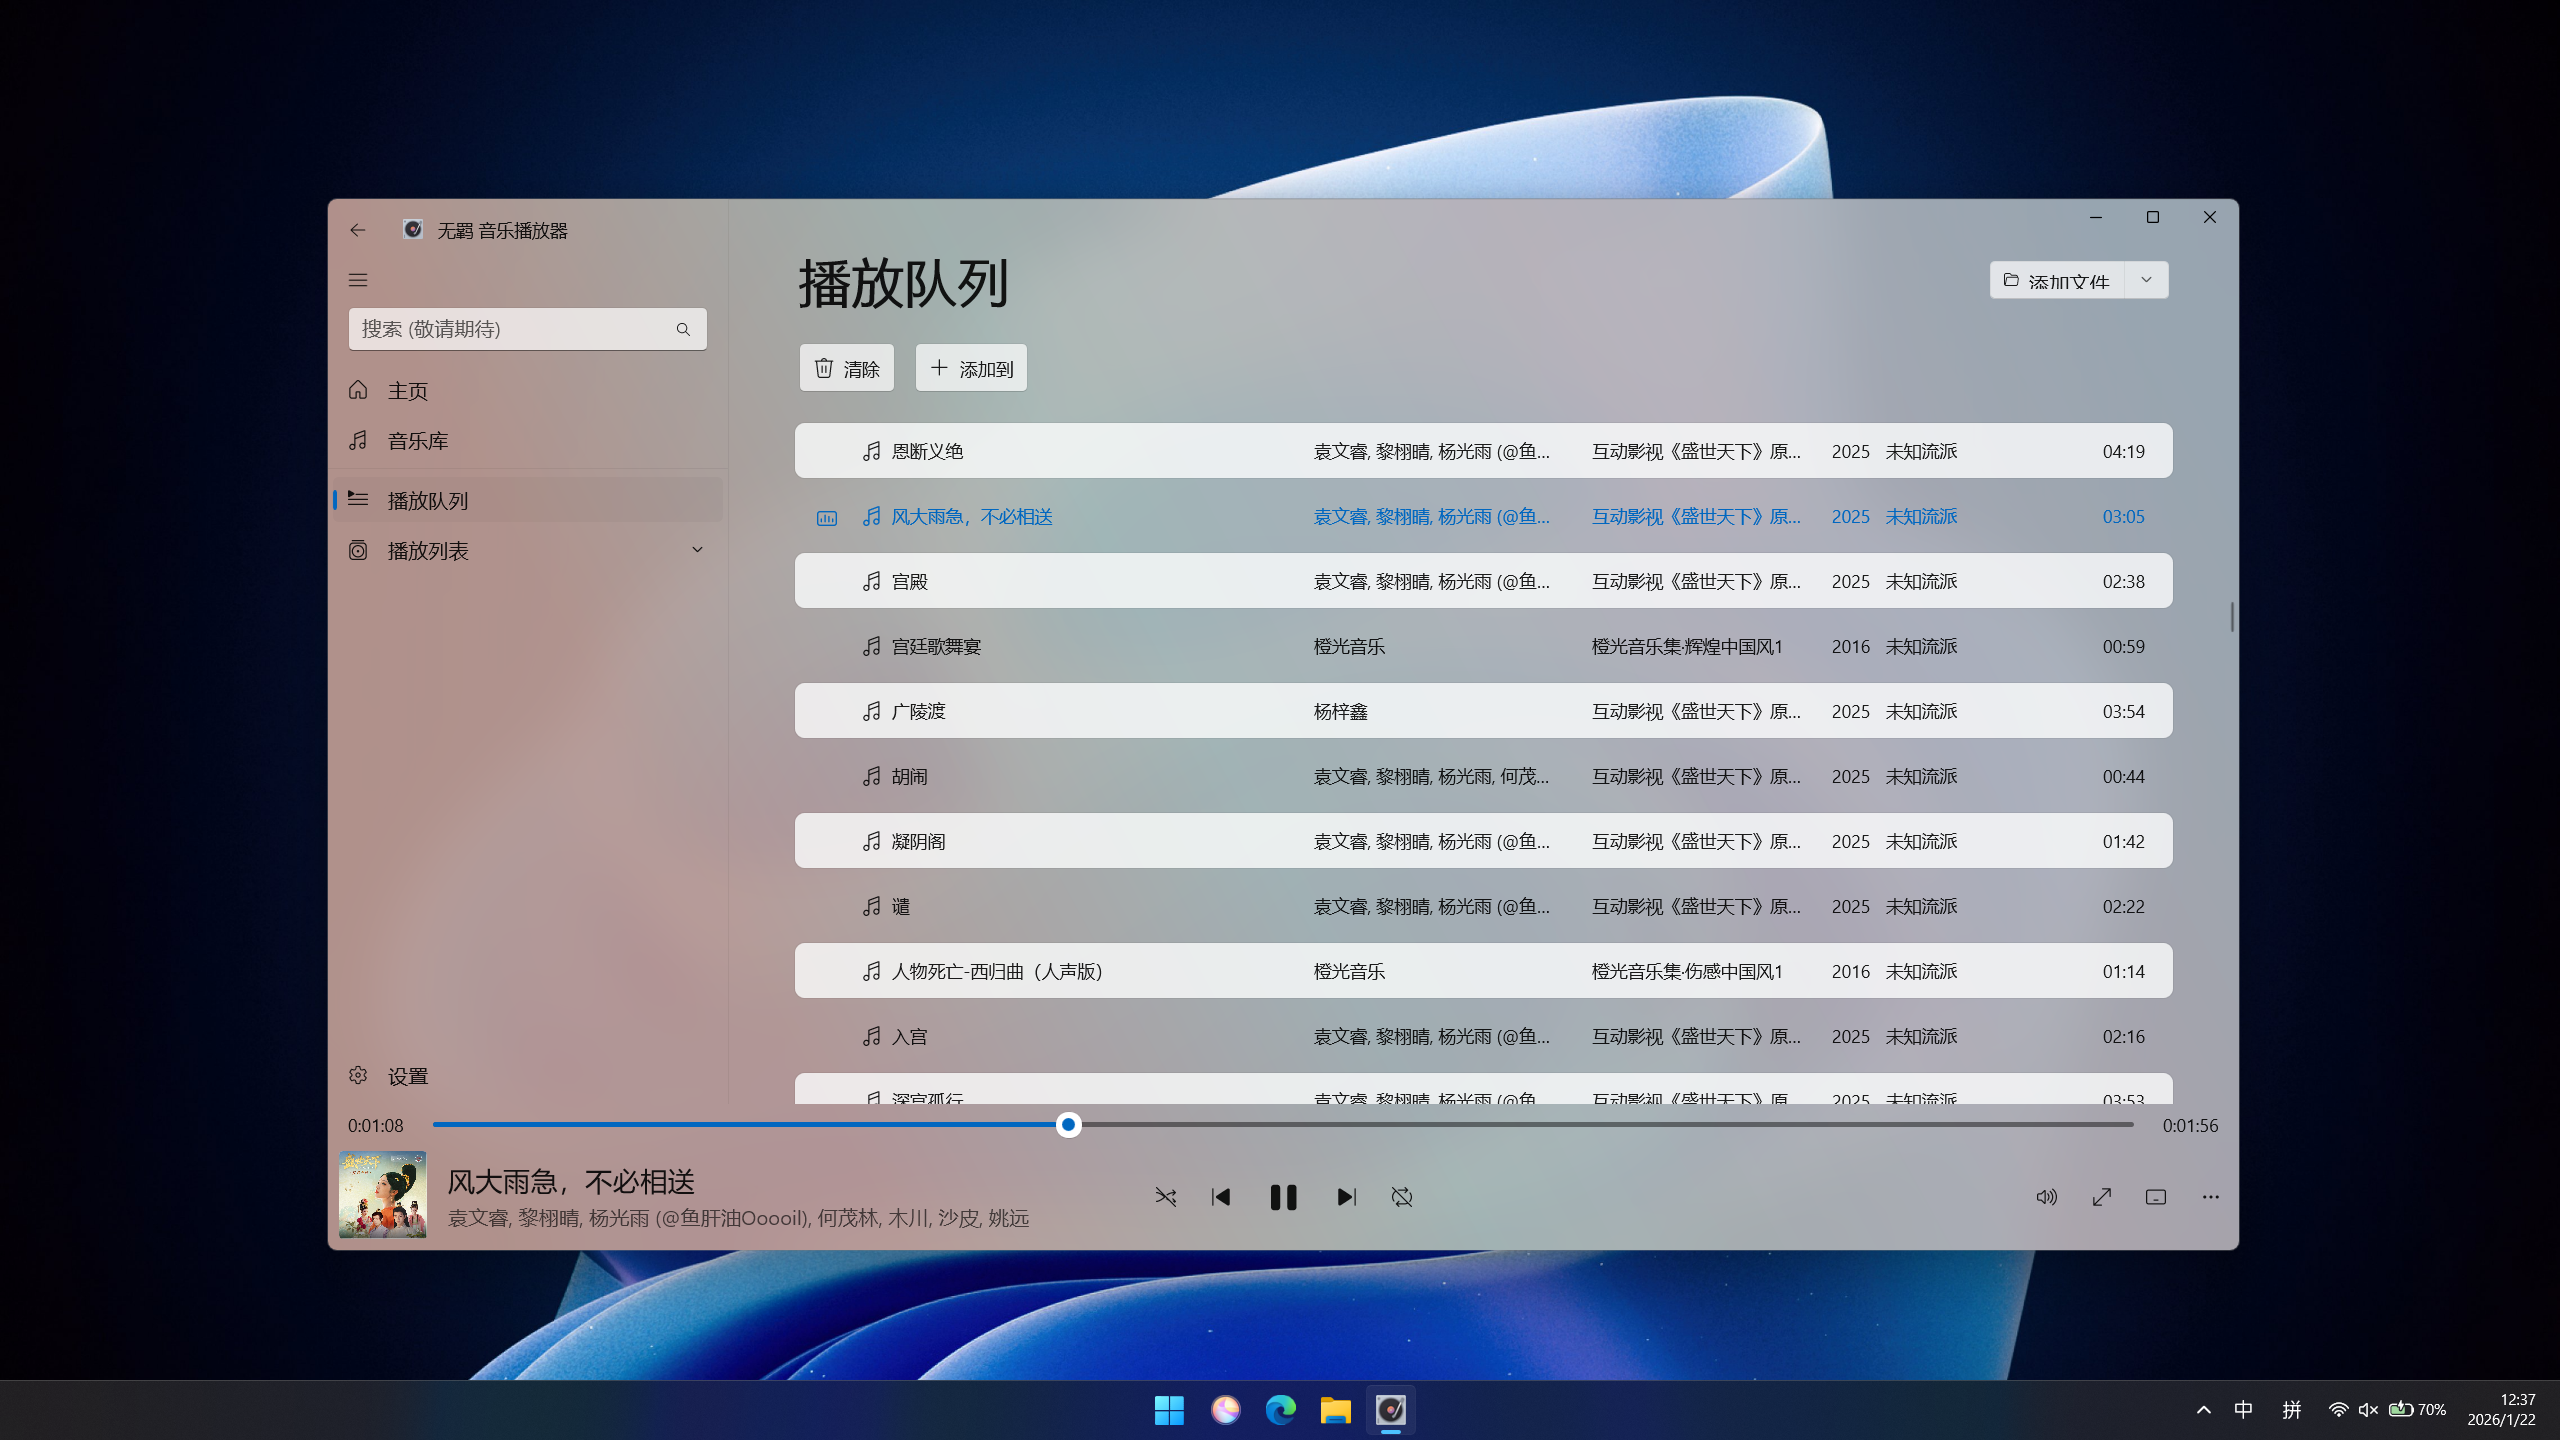
Task: Skip to the next track
Action: [x=1346, y=1197]
